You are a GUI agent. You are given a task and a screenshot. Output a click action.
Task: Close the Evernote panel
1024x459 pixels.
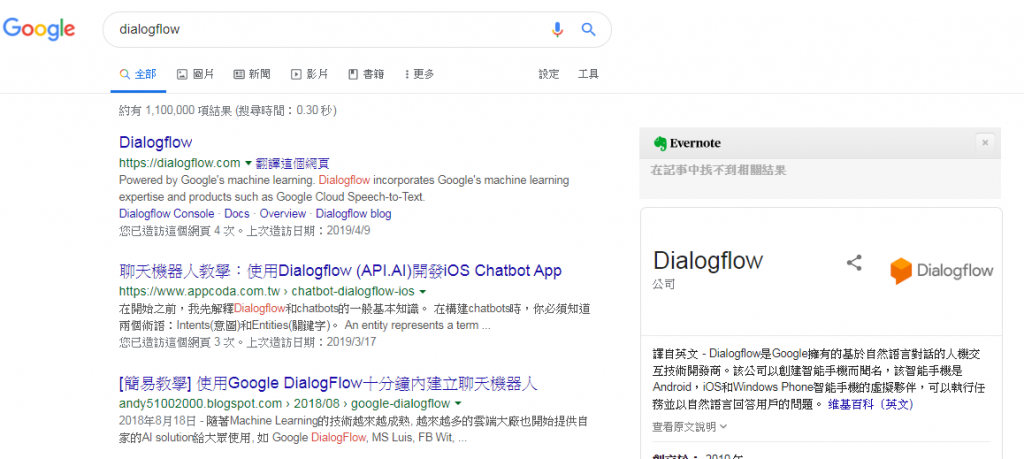click(x=985, y=142)
